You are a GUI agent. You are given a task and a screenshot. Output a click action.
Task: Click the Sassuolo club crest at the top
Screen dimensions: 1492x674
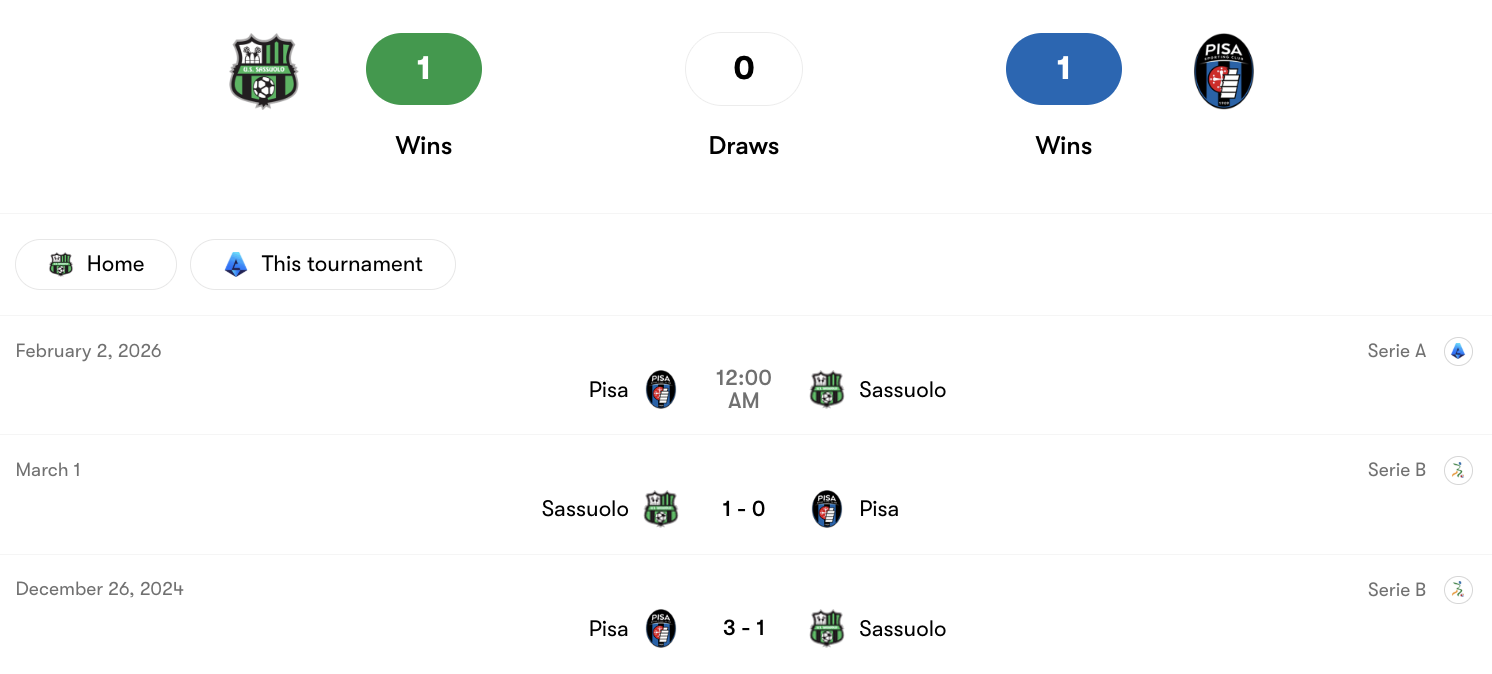click(263, 69)
